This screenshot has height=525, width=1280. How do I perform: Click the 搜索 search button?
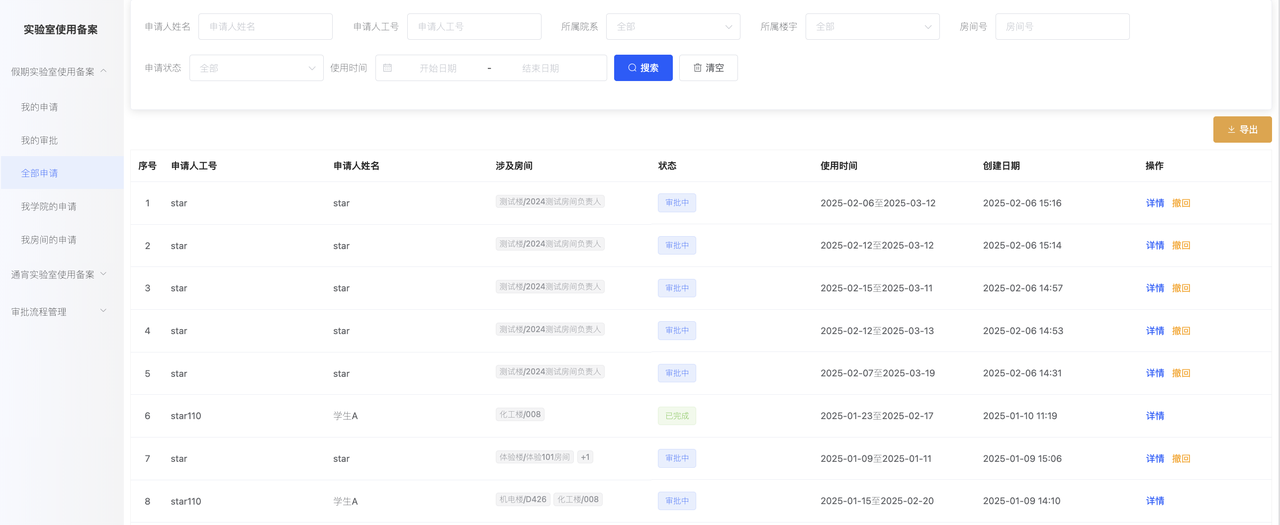(x=643, y=68)
